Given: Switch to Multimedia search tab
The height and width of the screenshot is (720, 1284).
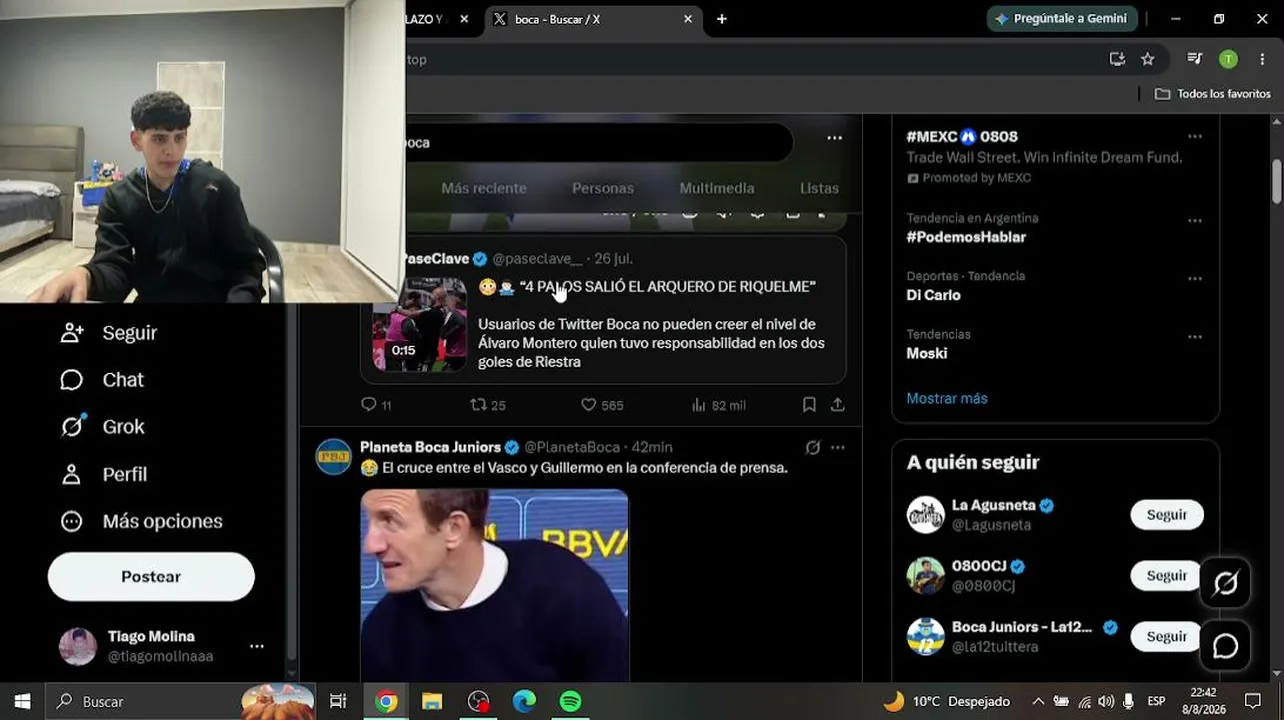Looking at the screenshot, I should [717, 188].
